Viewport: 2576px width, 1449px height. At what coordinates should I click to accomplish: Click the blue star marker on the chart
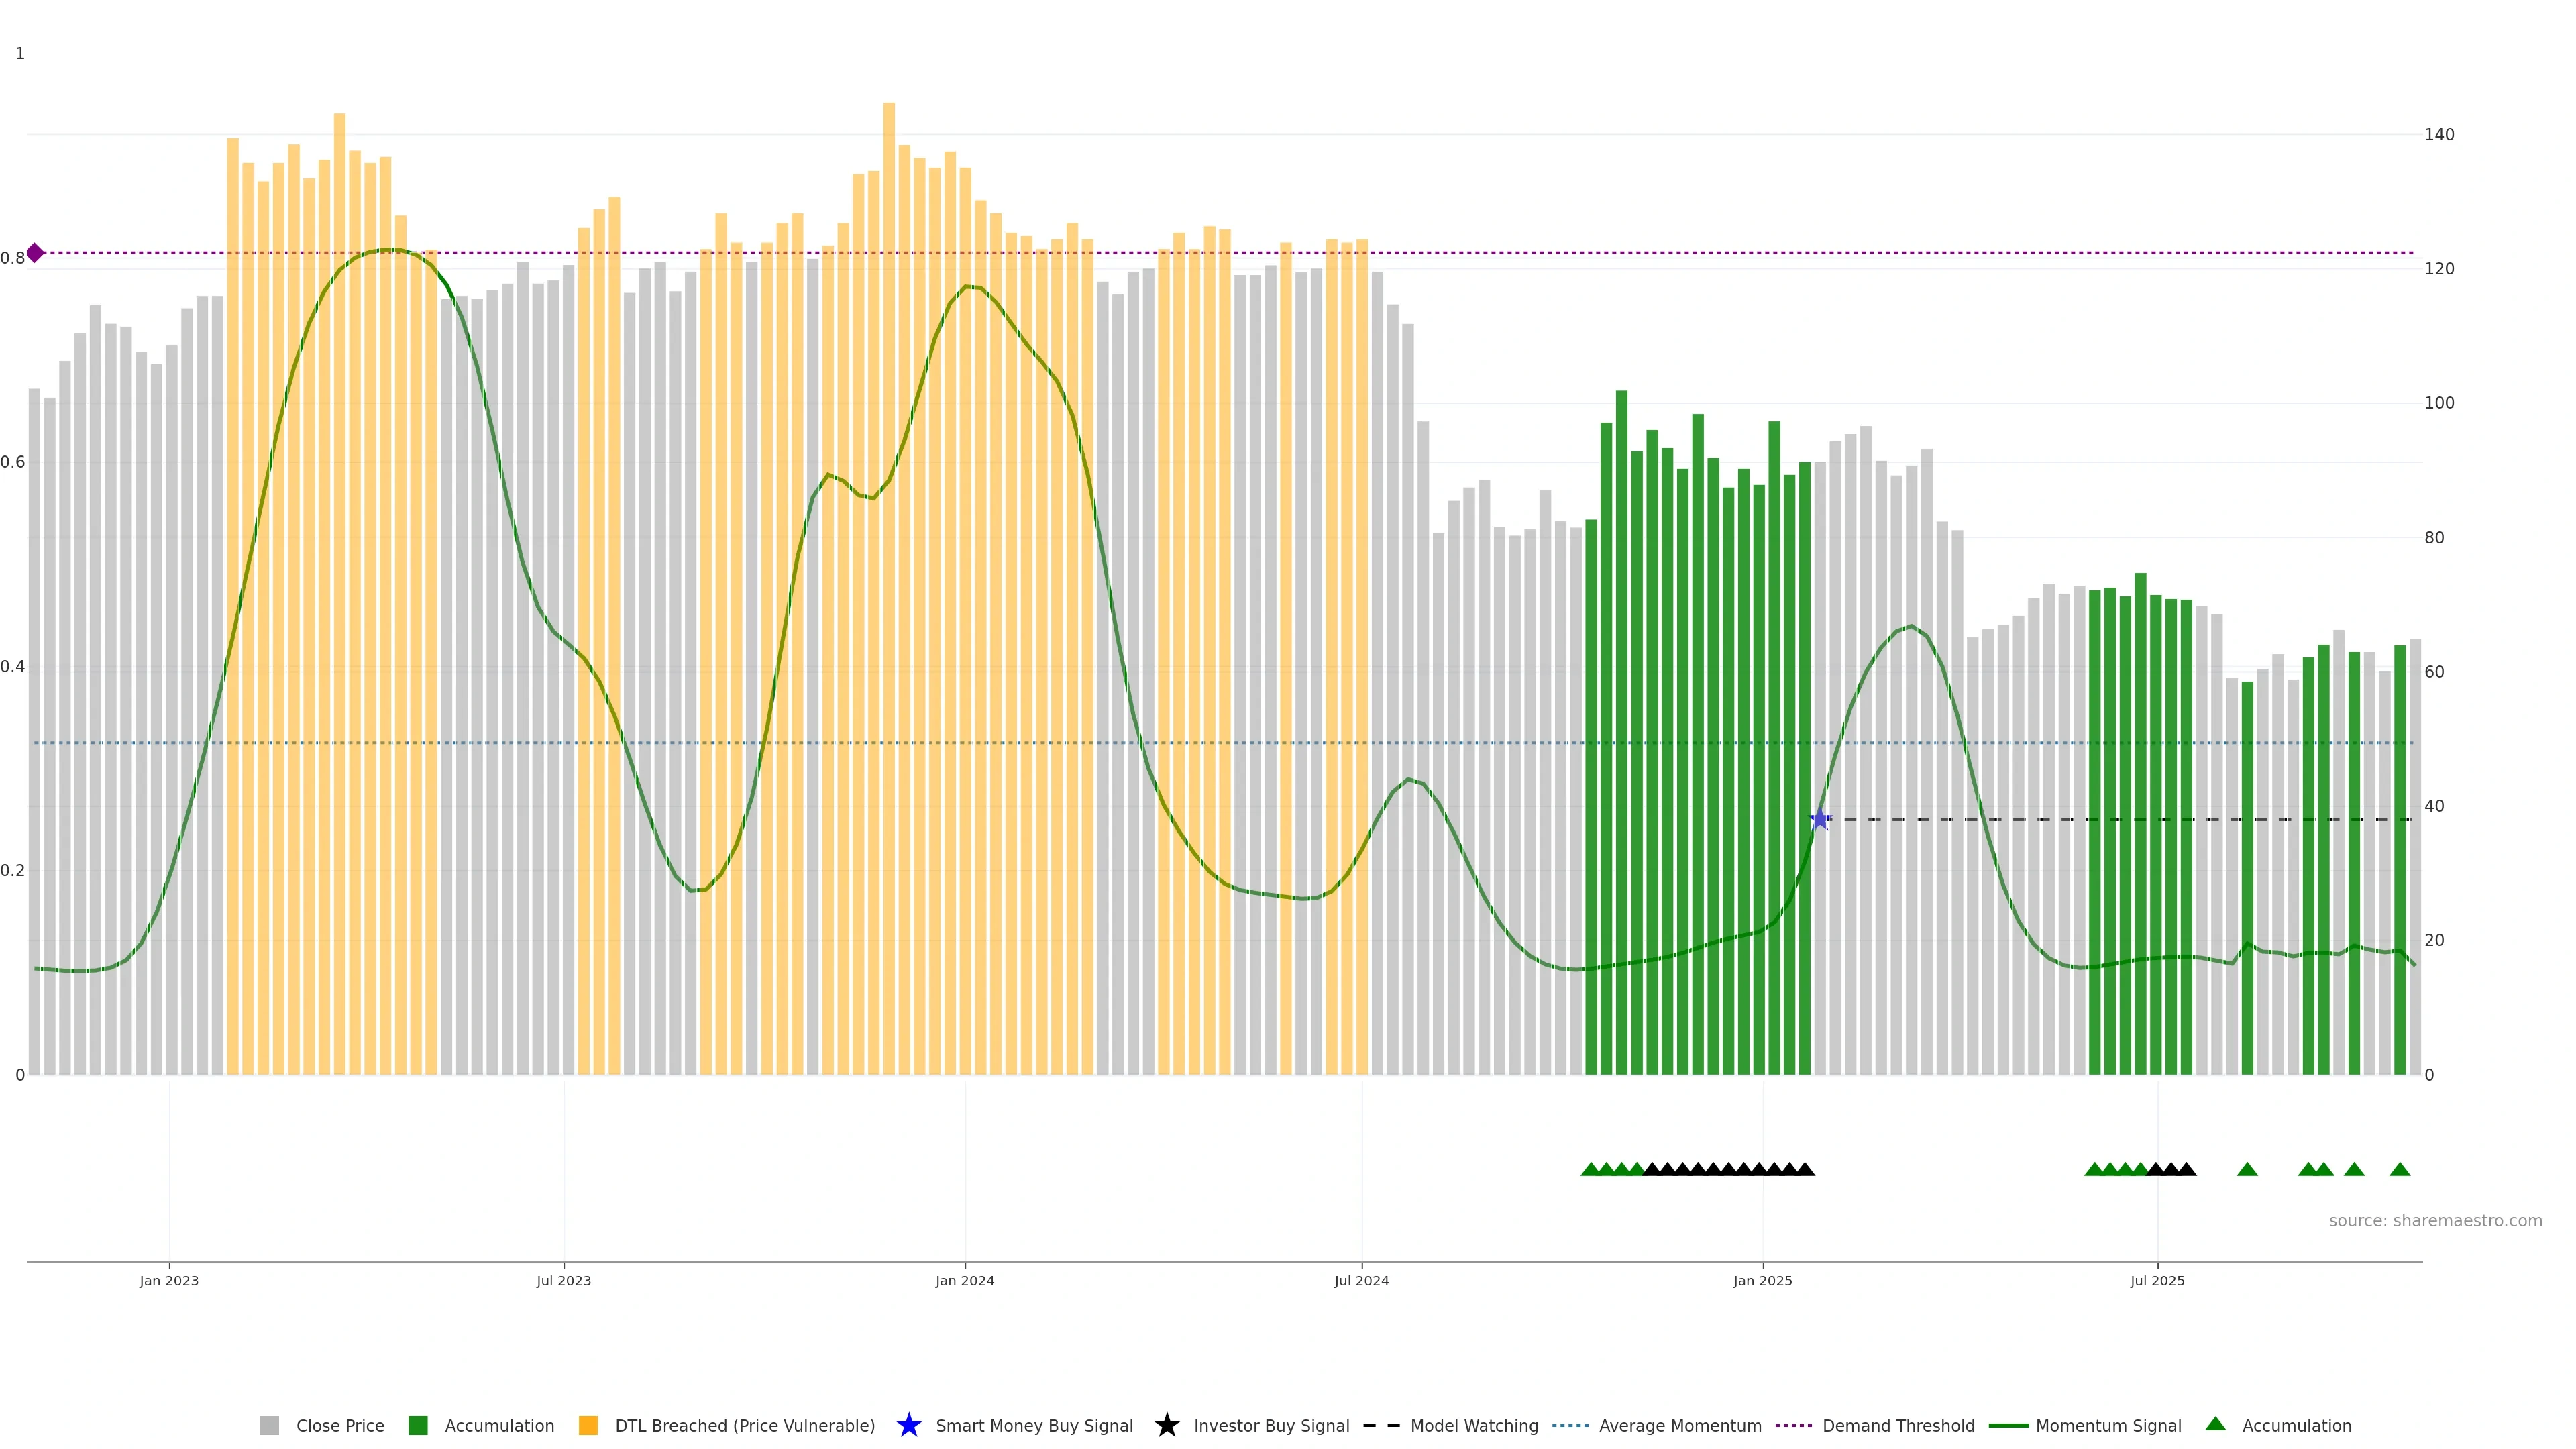pyautogui.click(x=1820, y=820)
